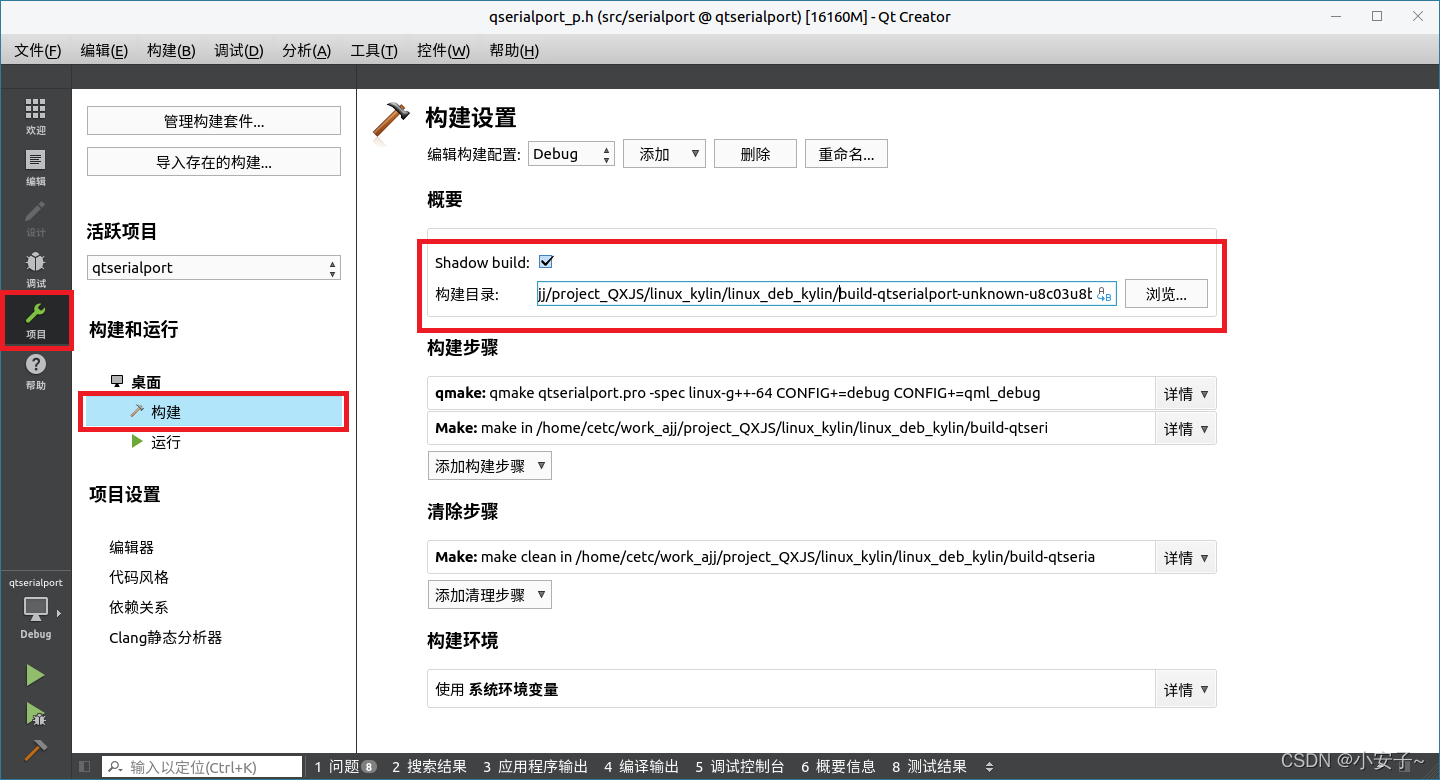Open the 调试(D) menu
This screenshot has height=780, width=1440.
click(239, 50)
